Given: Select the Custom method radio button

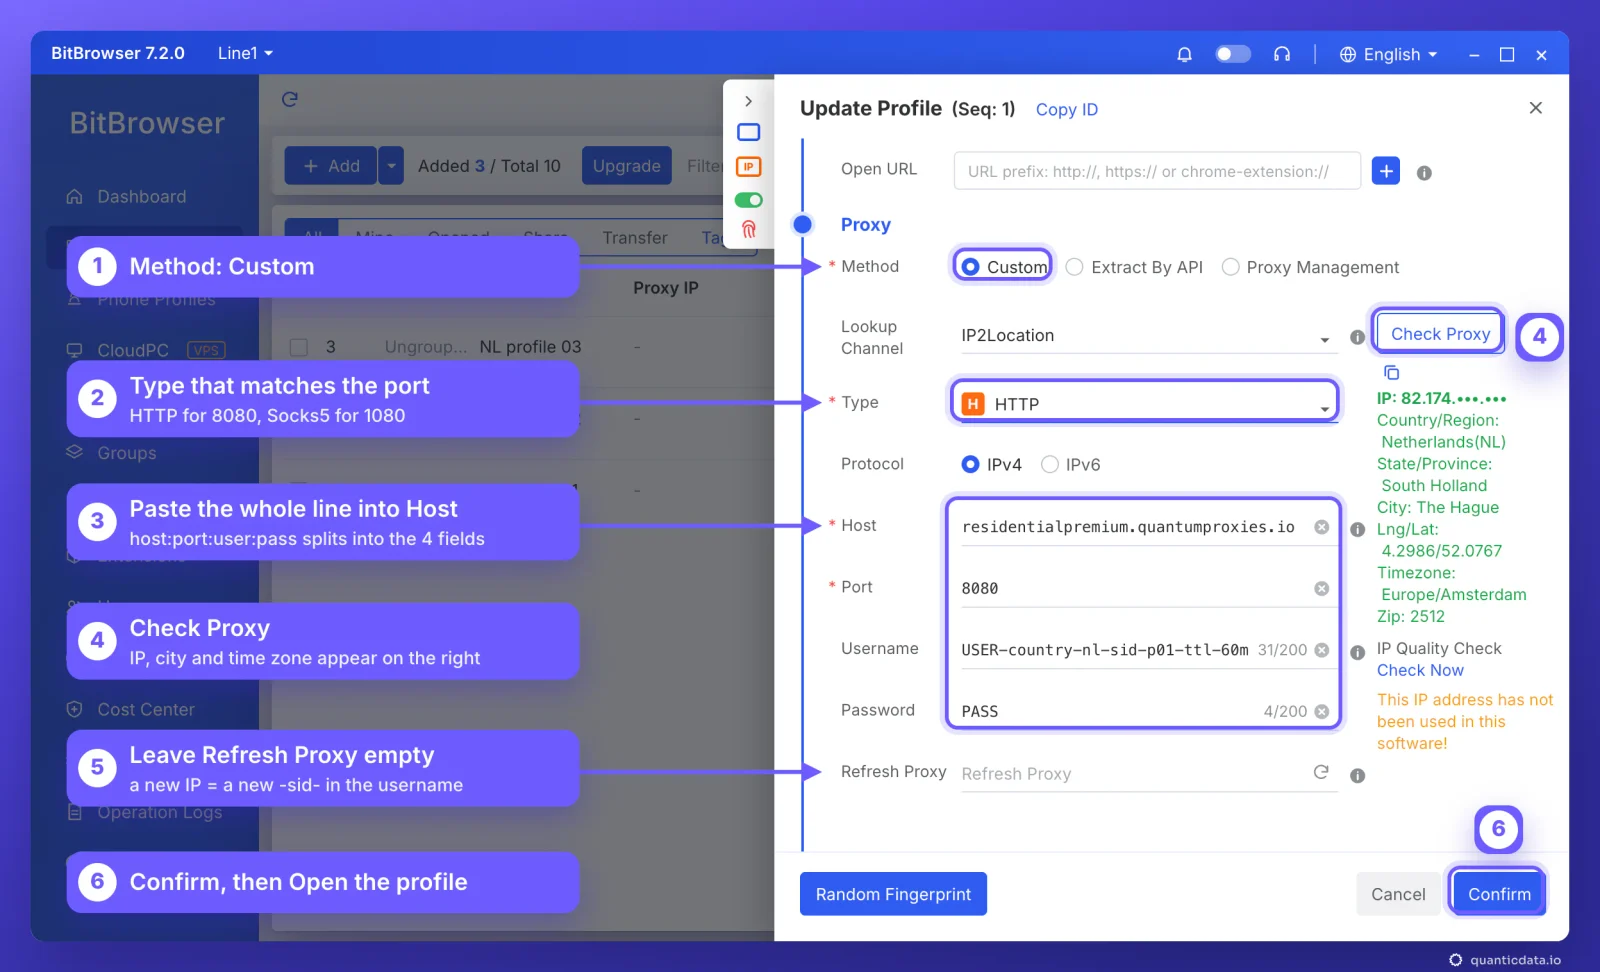Looking at the screenshot, I should point(970,267).
